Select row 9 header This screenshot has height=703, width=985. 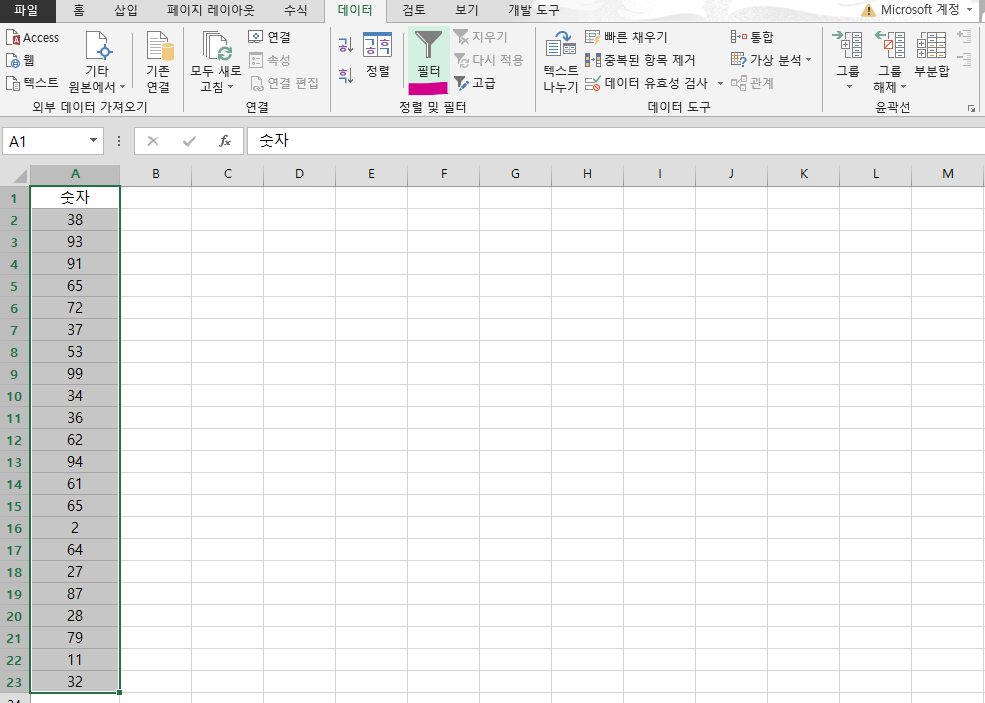coord(14,374)
